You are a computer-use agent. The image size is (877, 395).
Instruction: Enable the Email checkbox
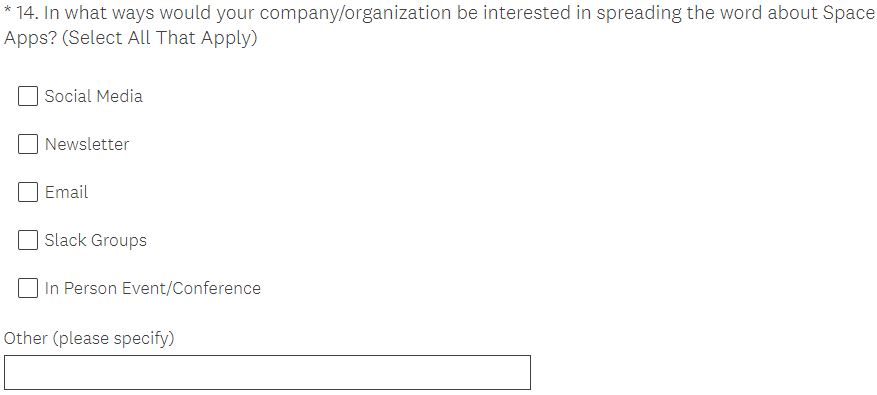click(x=27, y=192)
